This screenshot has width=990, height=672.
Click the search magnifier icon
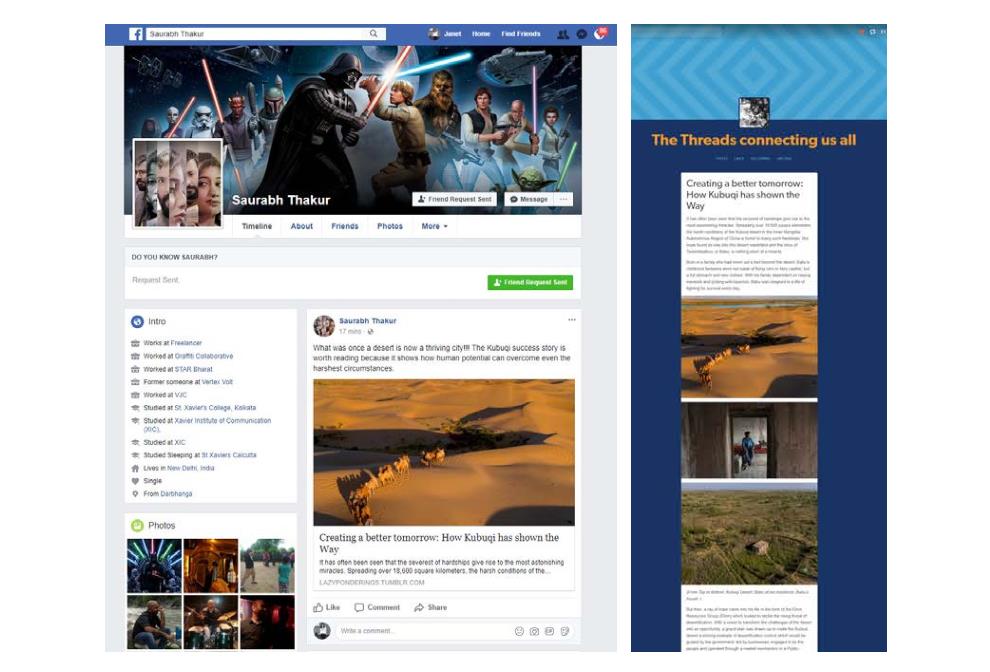[373, 33]
